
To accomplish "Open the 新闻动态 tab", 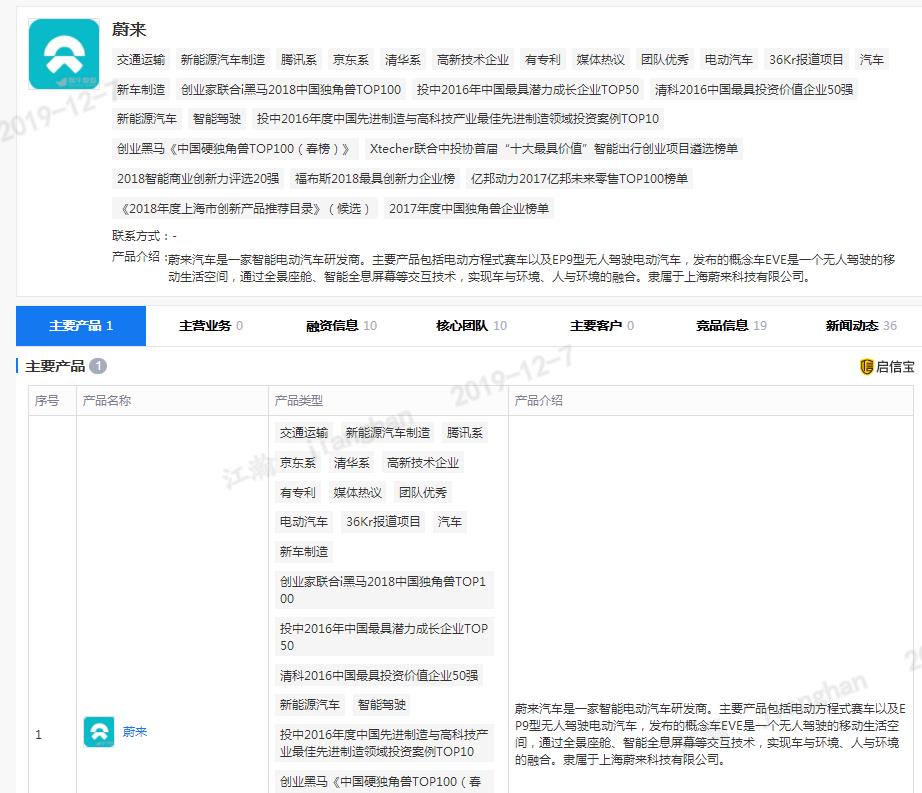I will point(861,326).
